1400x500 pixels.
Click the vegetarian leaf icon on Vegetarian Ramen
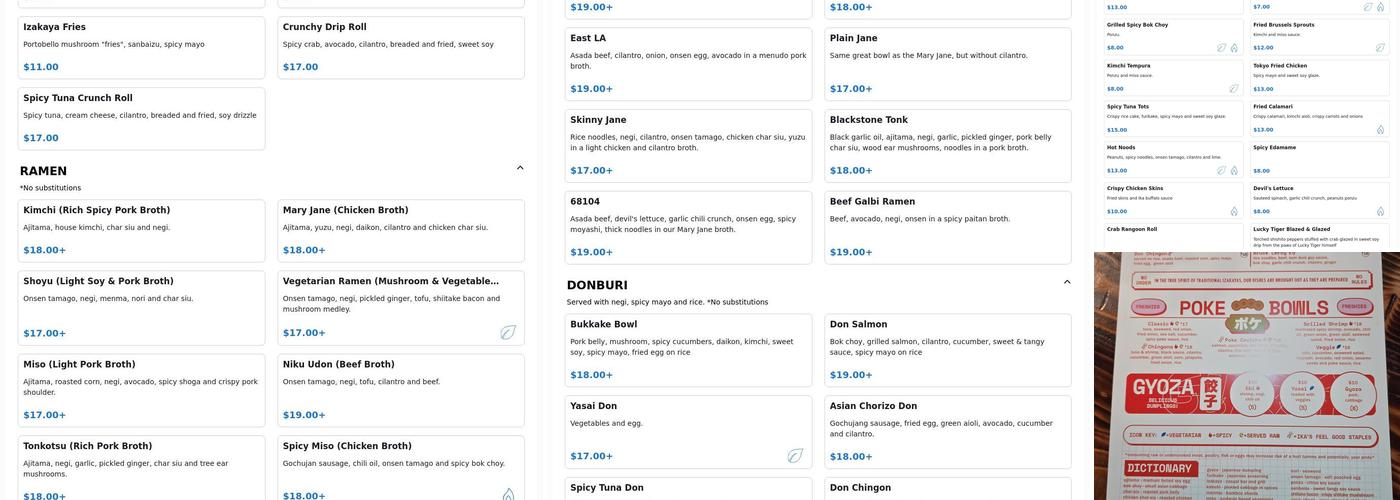click(508, 332)
